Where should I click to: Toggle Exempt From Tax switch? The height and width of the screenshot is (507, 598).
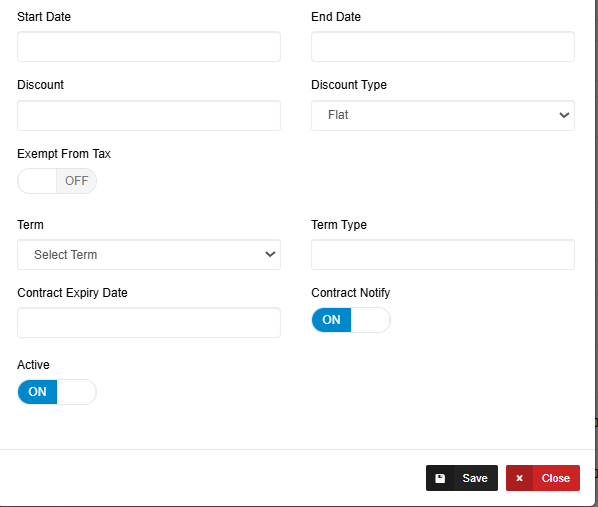point(57,181)
